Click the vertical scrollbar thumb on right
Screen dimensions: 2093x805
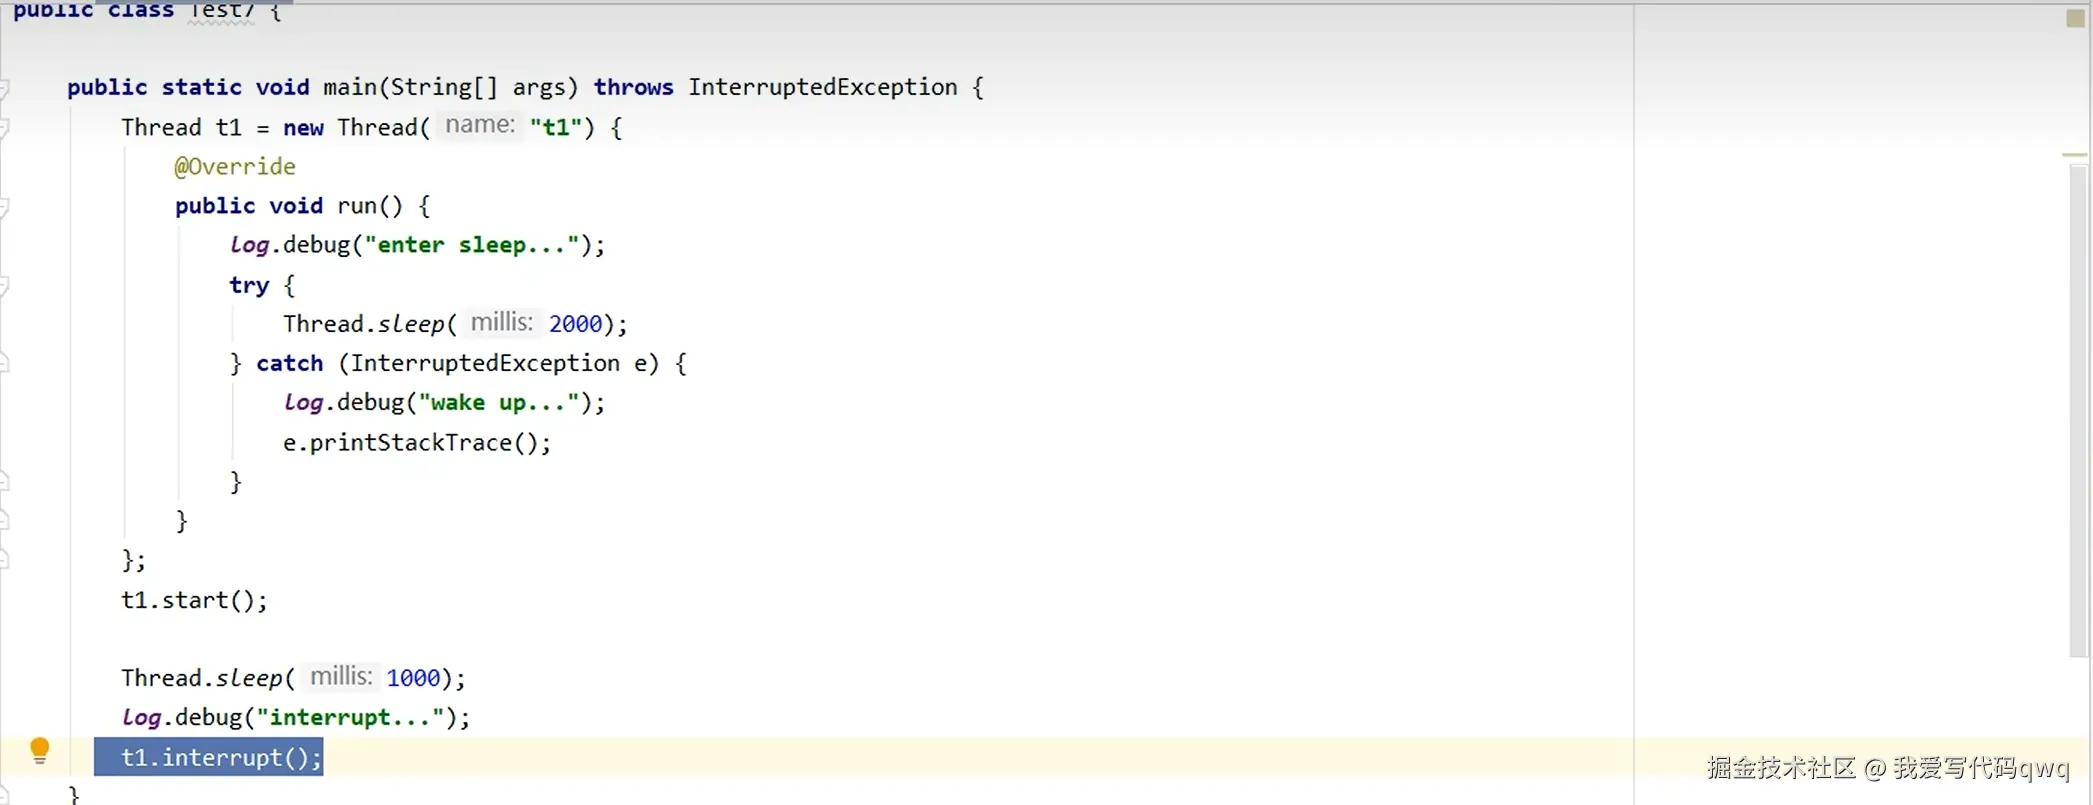[2078, 410]
